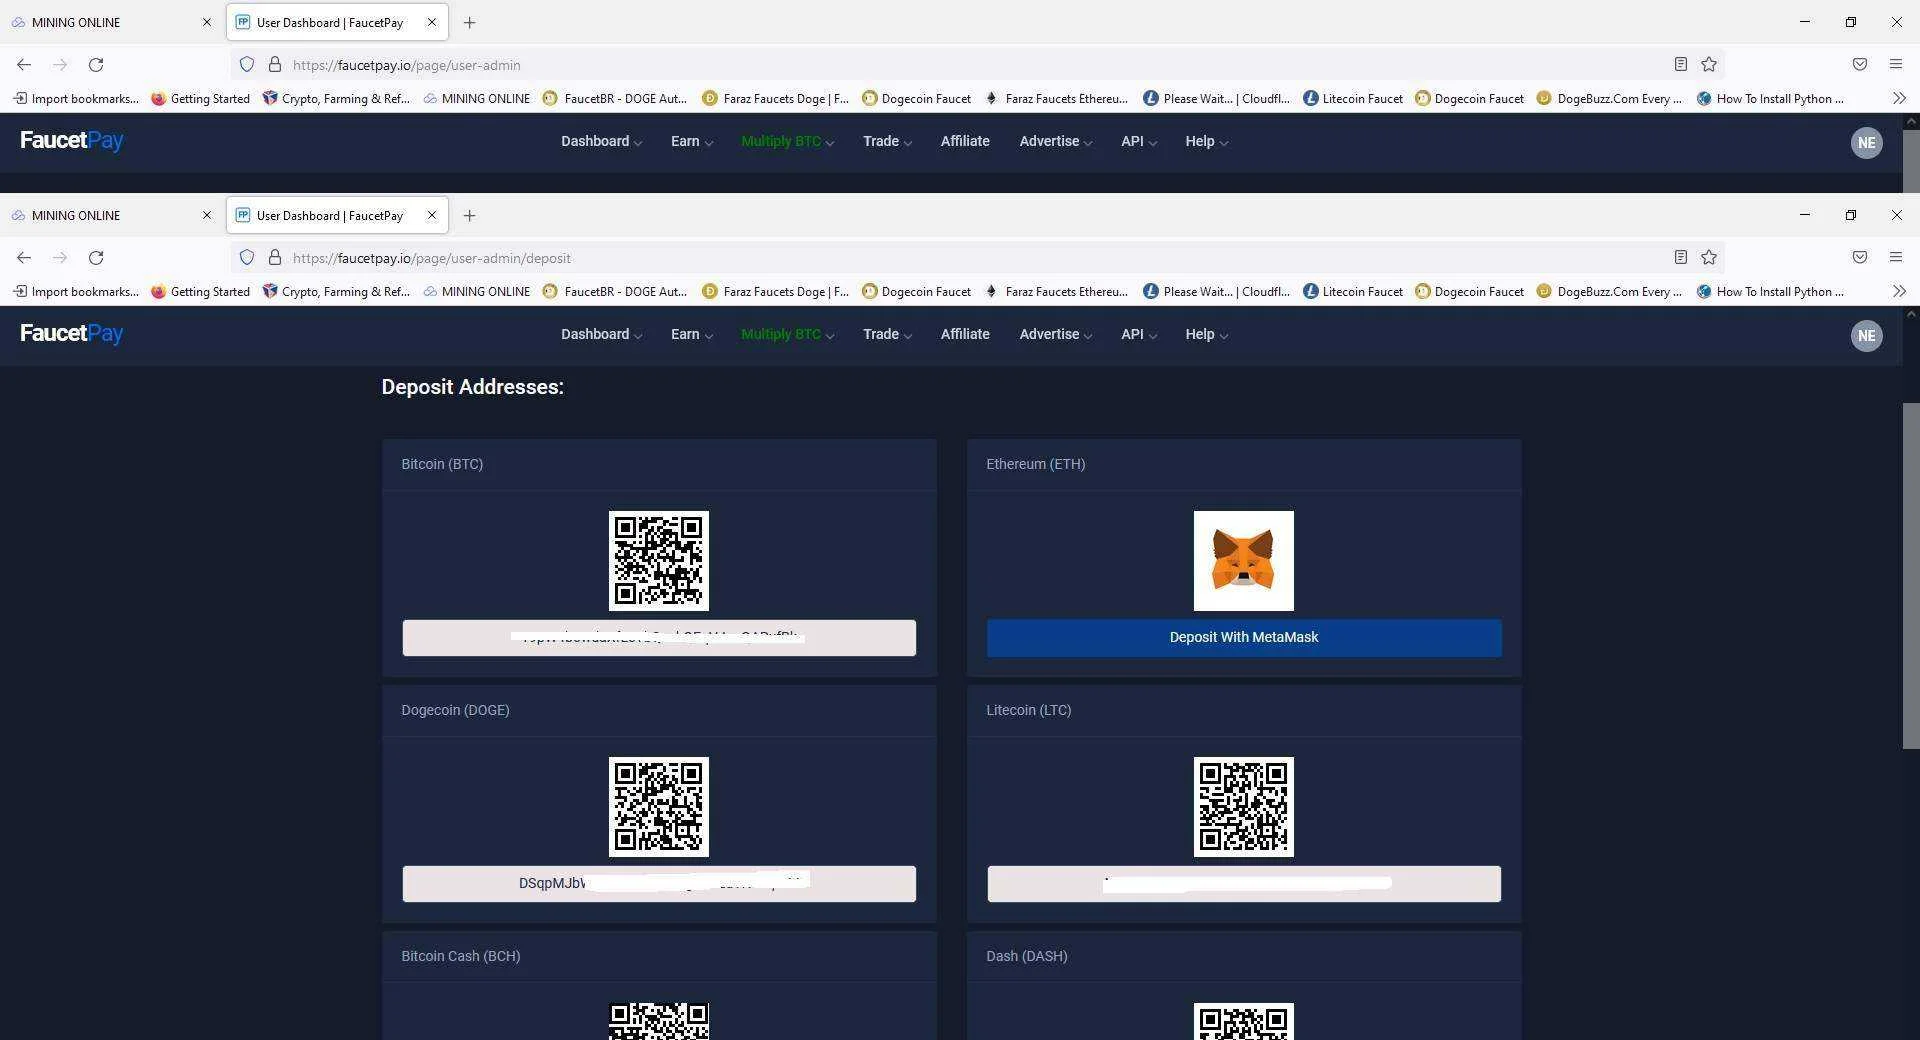Click the deposit page vertical scrollbar thumb

click(1910, 575)
